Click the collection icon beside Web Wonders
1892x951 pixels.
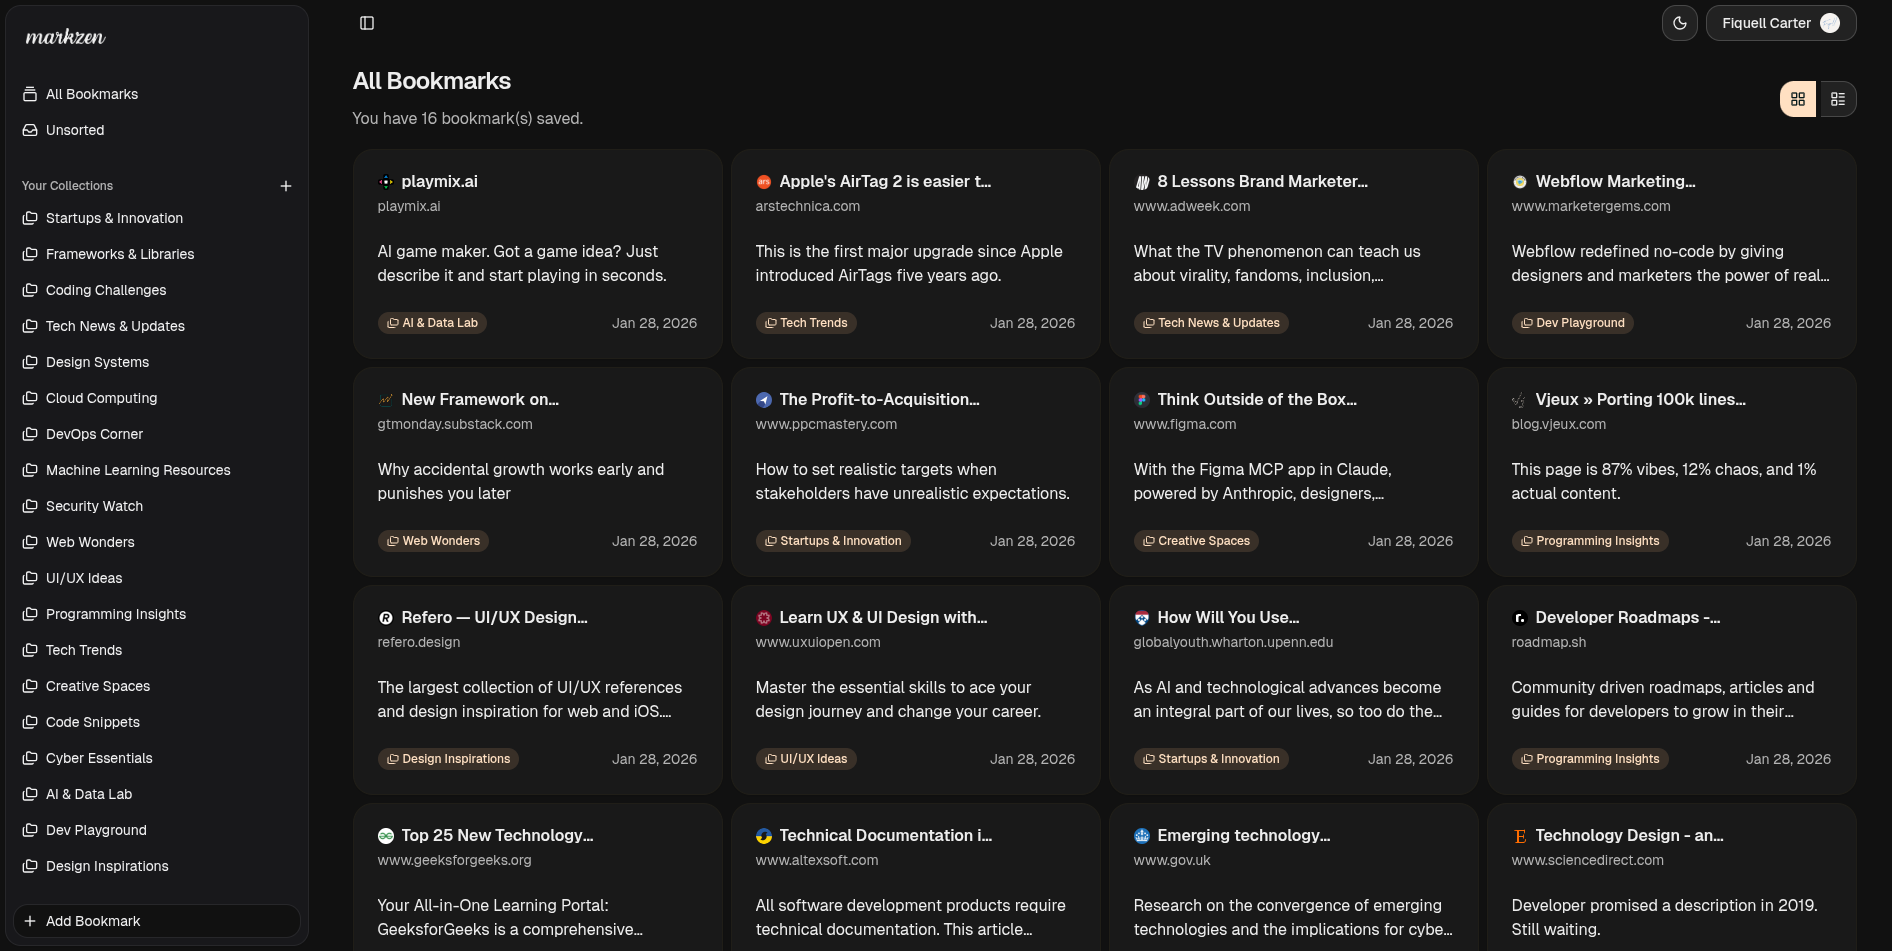pos(29,542)
